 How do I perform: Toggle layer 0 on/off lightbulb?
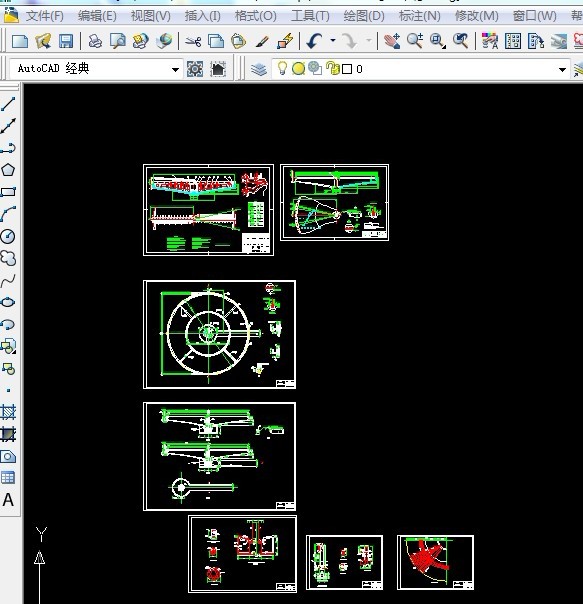[x=282, y=69]
